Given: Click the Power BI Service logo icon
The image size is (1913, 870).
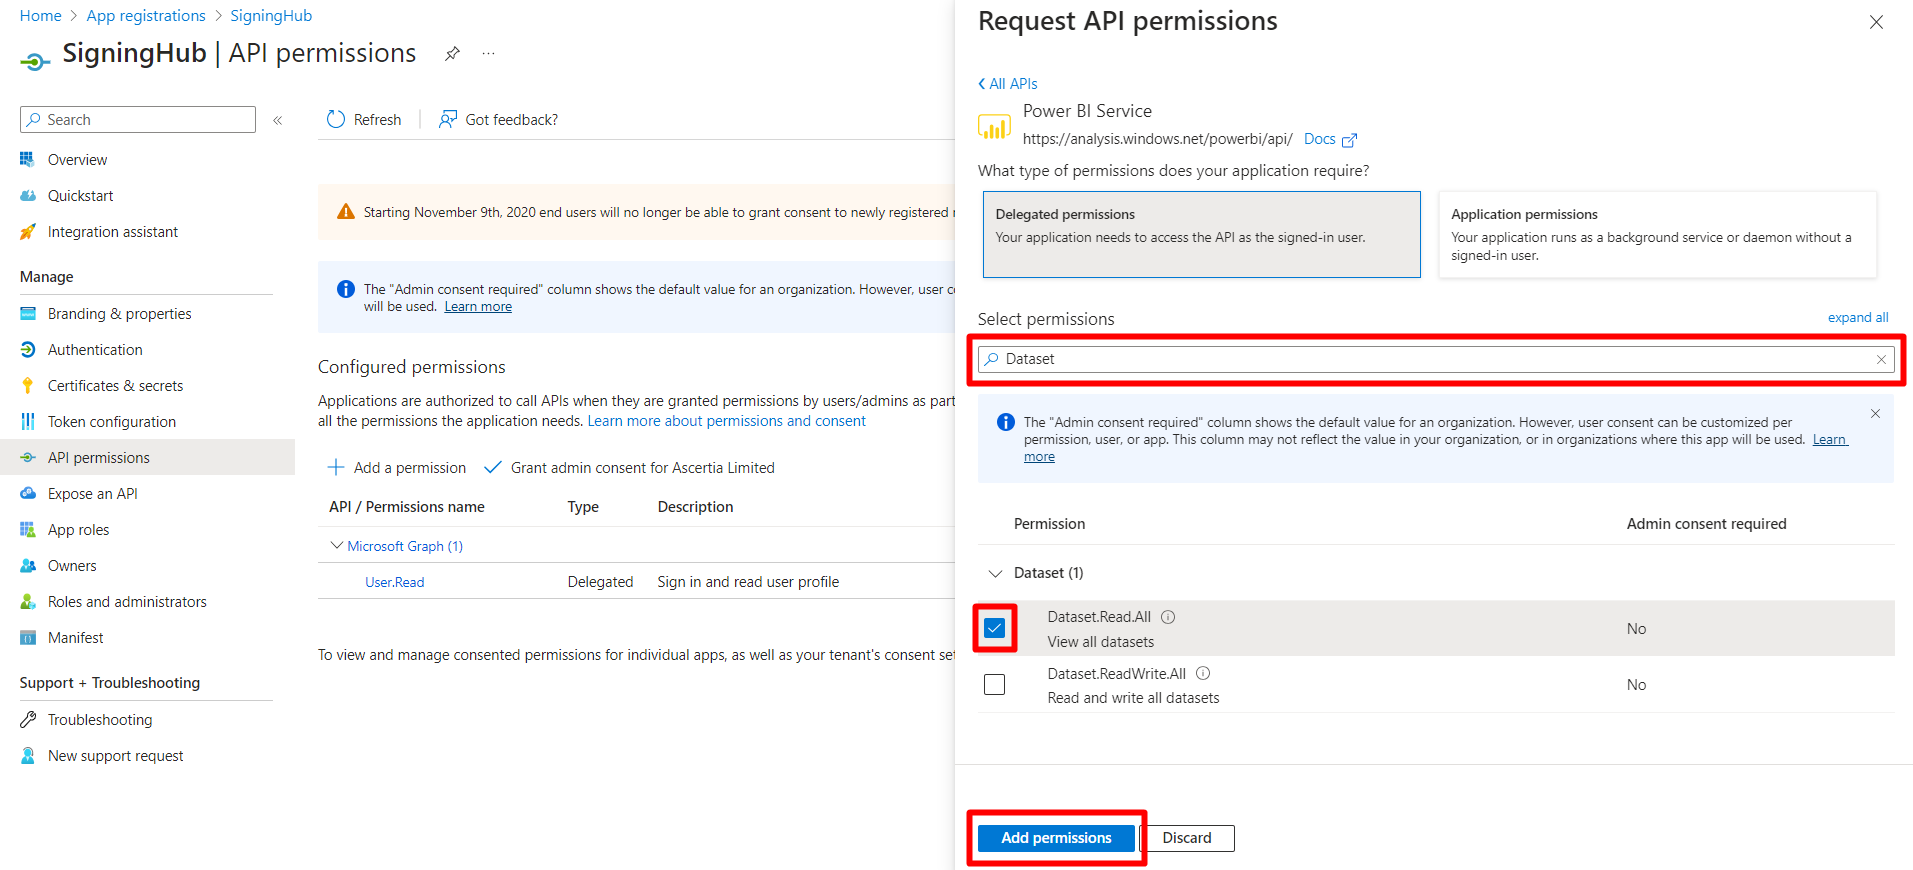Looking at the screenshot, I should click(994, 126).
